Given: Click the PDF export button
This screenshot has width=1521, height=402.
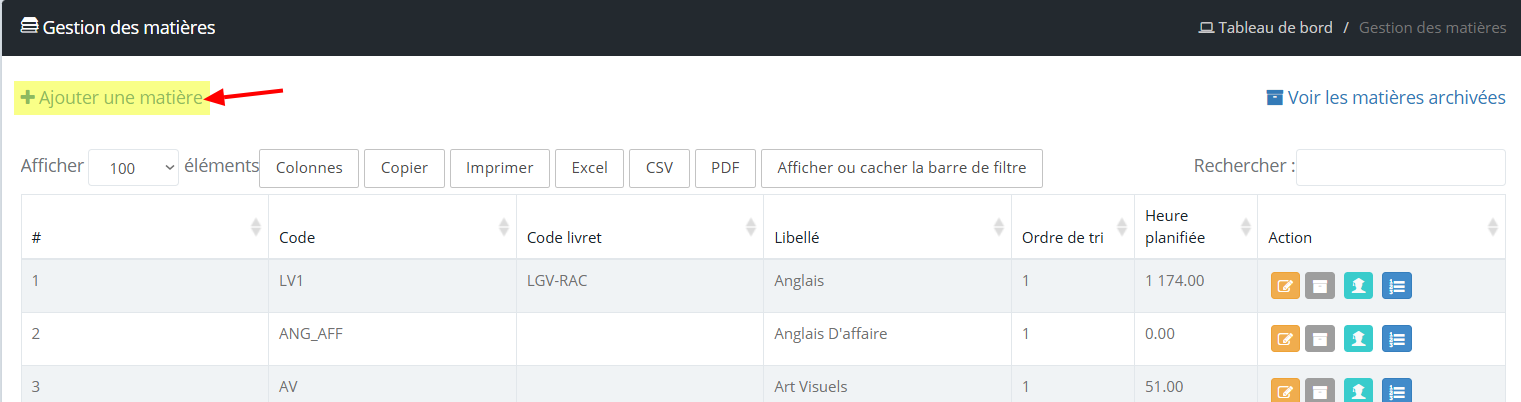Looking at the screenshot, I should click(x=725, y=168).
